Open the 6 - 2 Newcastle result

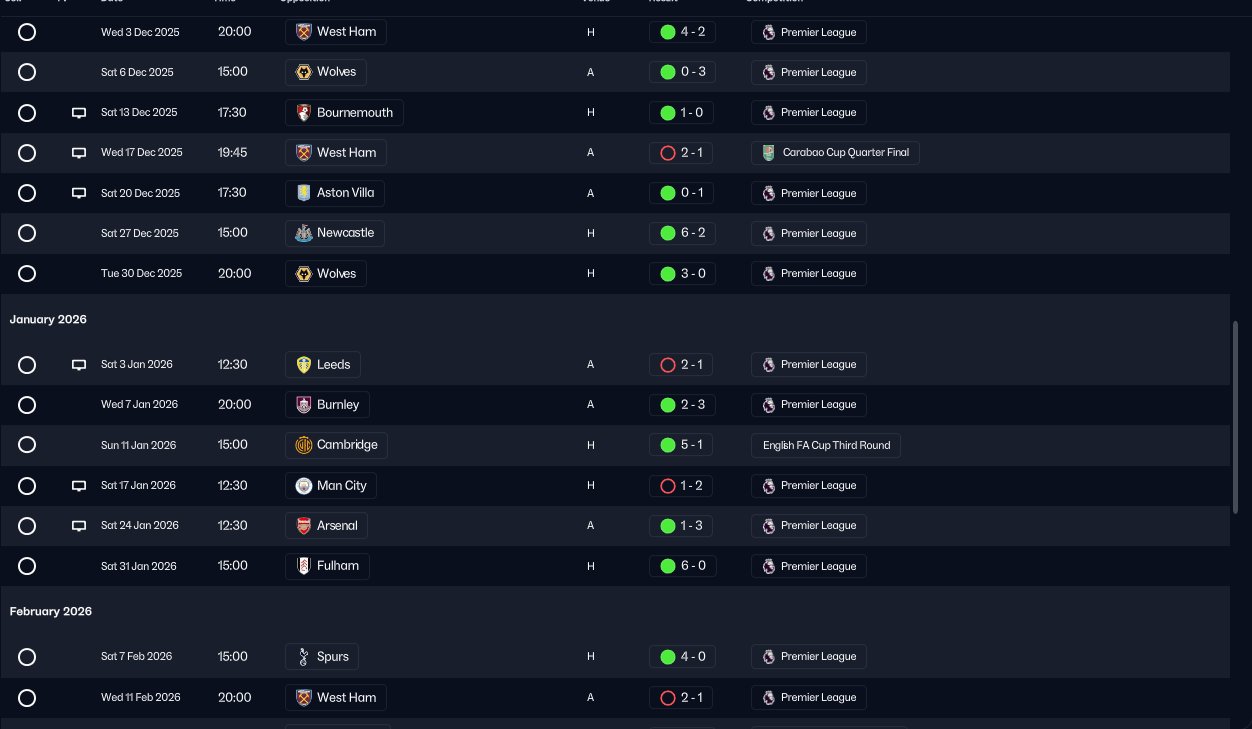point(682,233)
